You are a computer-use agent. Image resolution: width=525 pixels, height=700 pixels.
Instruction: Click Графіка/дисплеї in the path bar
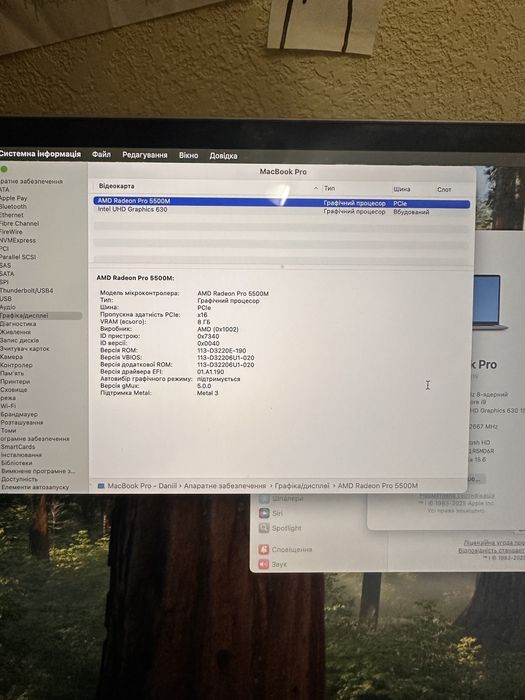coord(302,486)
